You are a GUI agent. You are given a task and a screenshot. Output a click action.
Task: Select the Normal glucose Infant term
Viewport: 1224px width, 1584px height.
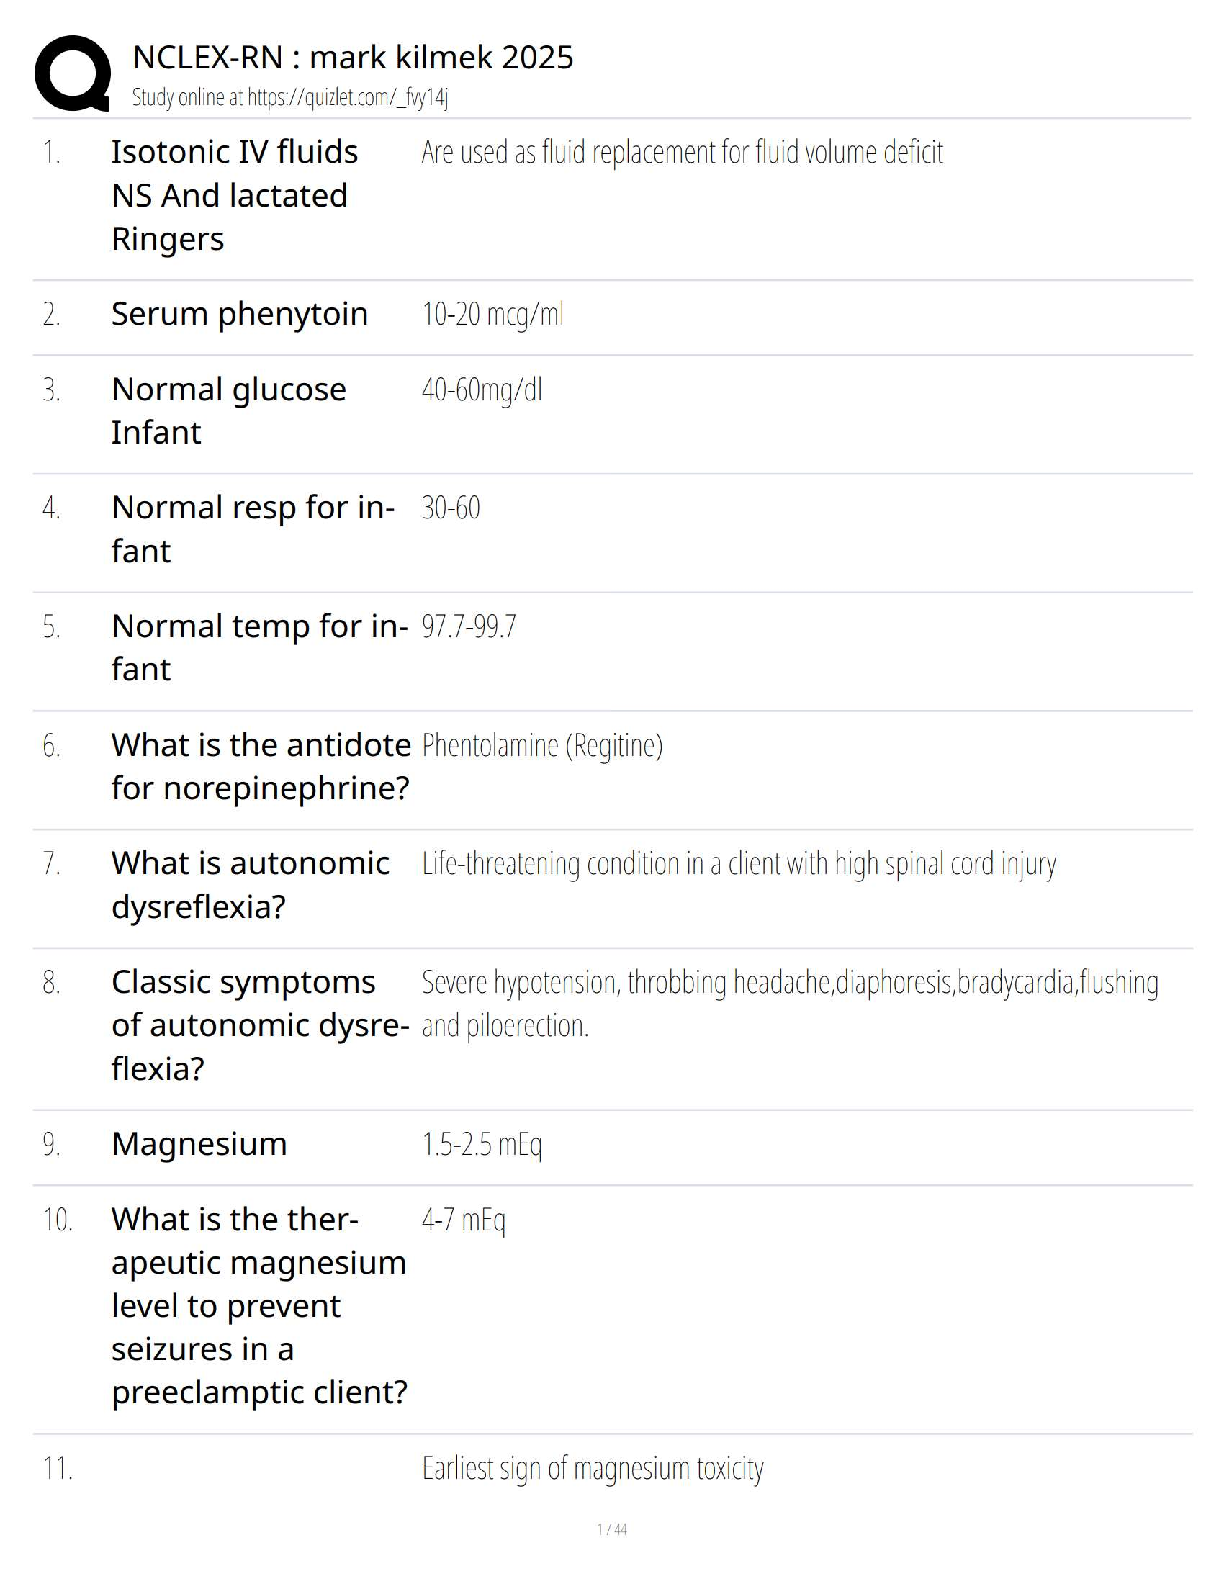228,410
